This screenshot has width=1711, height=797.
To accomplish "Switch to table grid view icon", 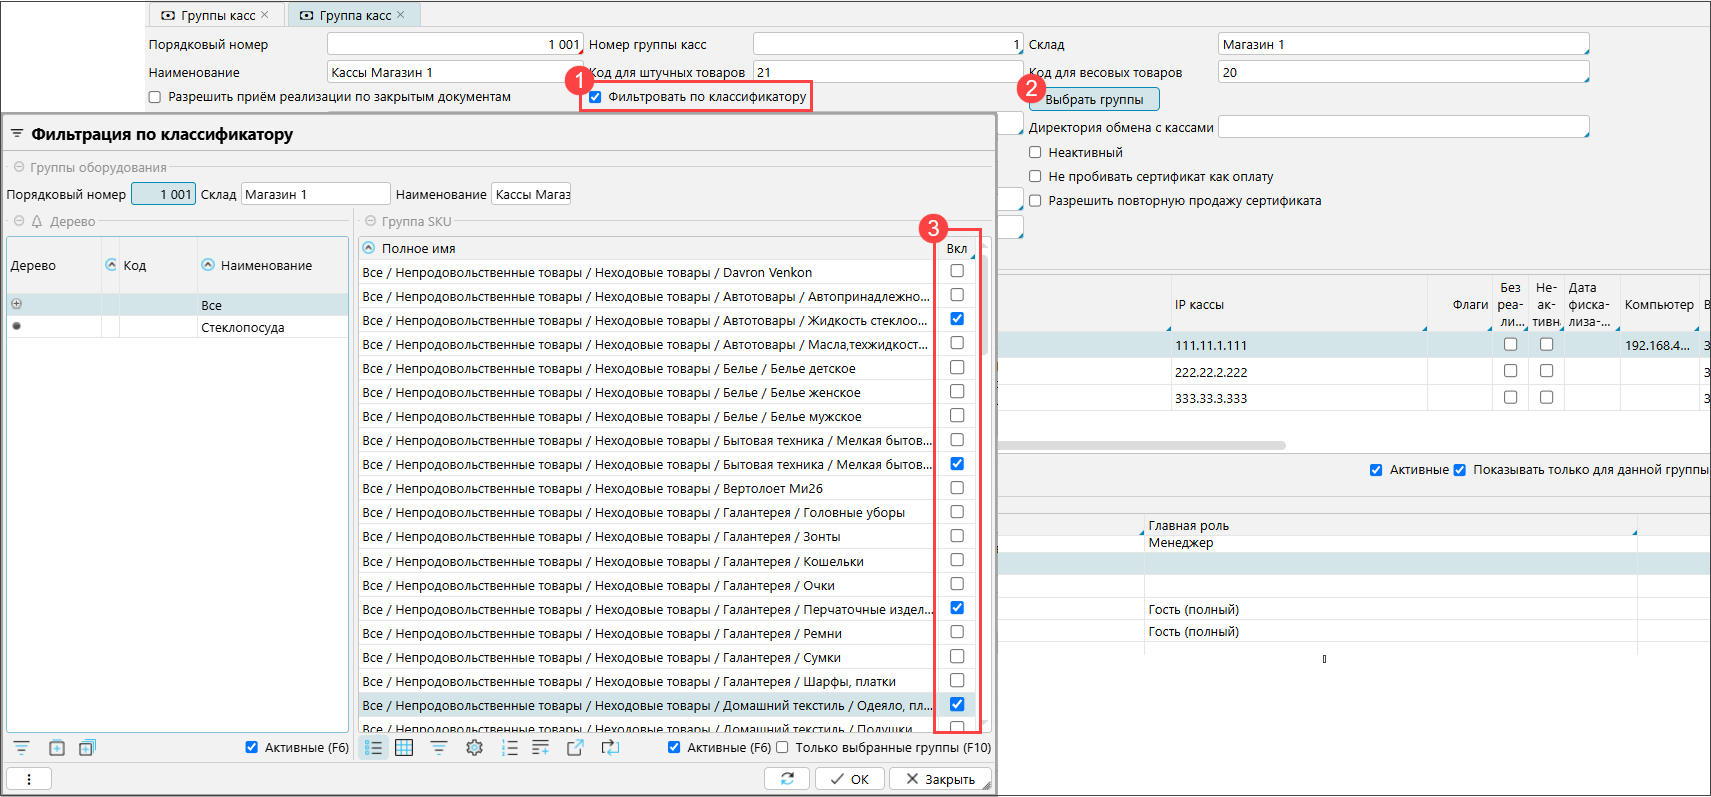I will click(x=404, y=748).
